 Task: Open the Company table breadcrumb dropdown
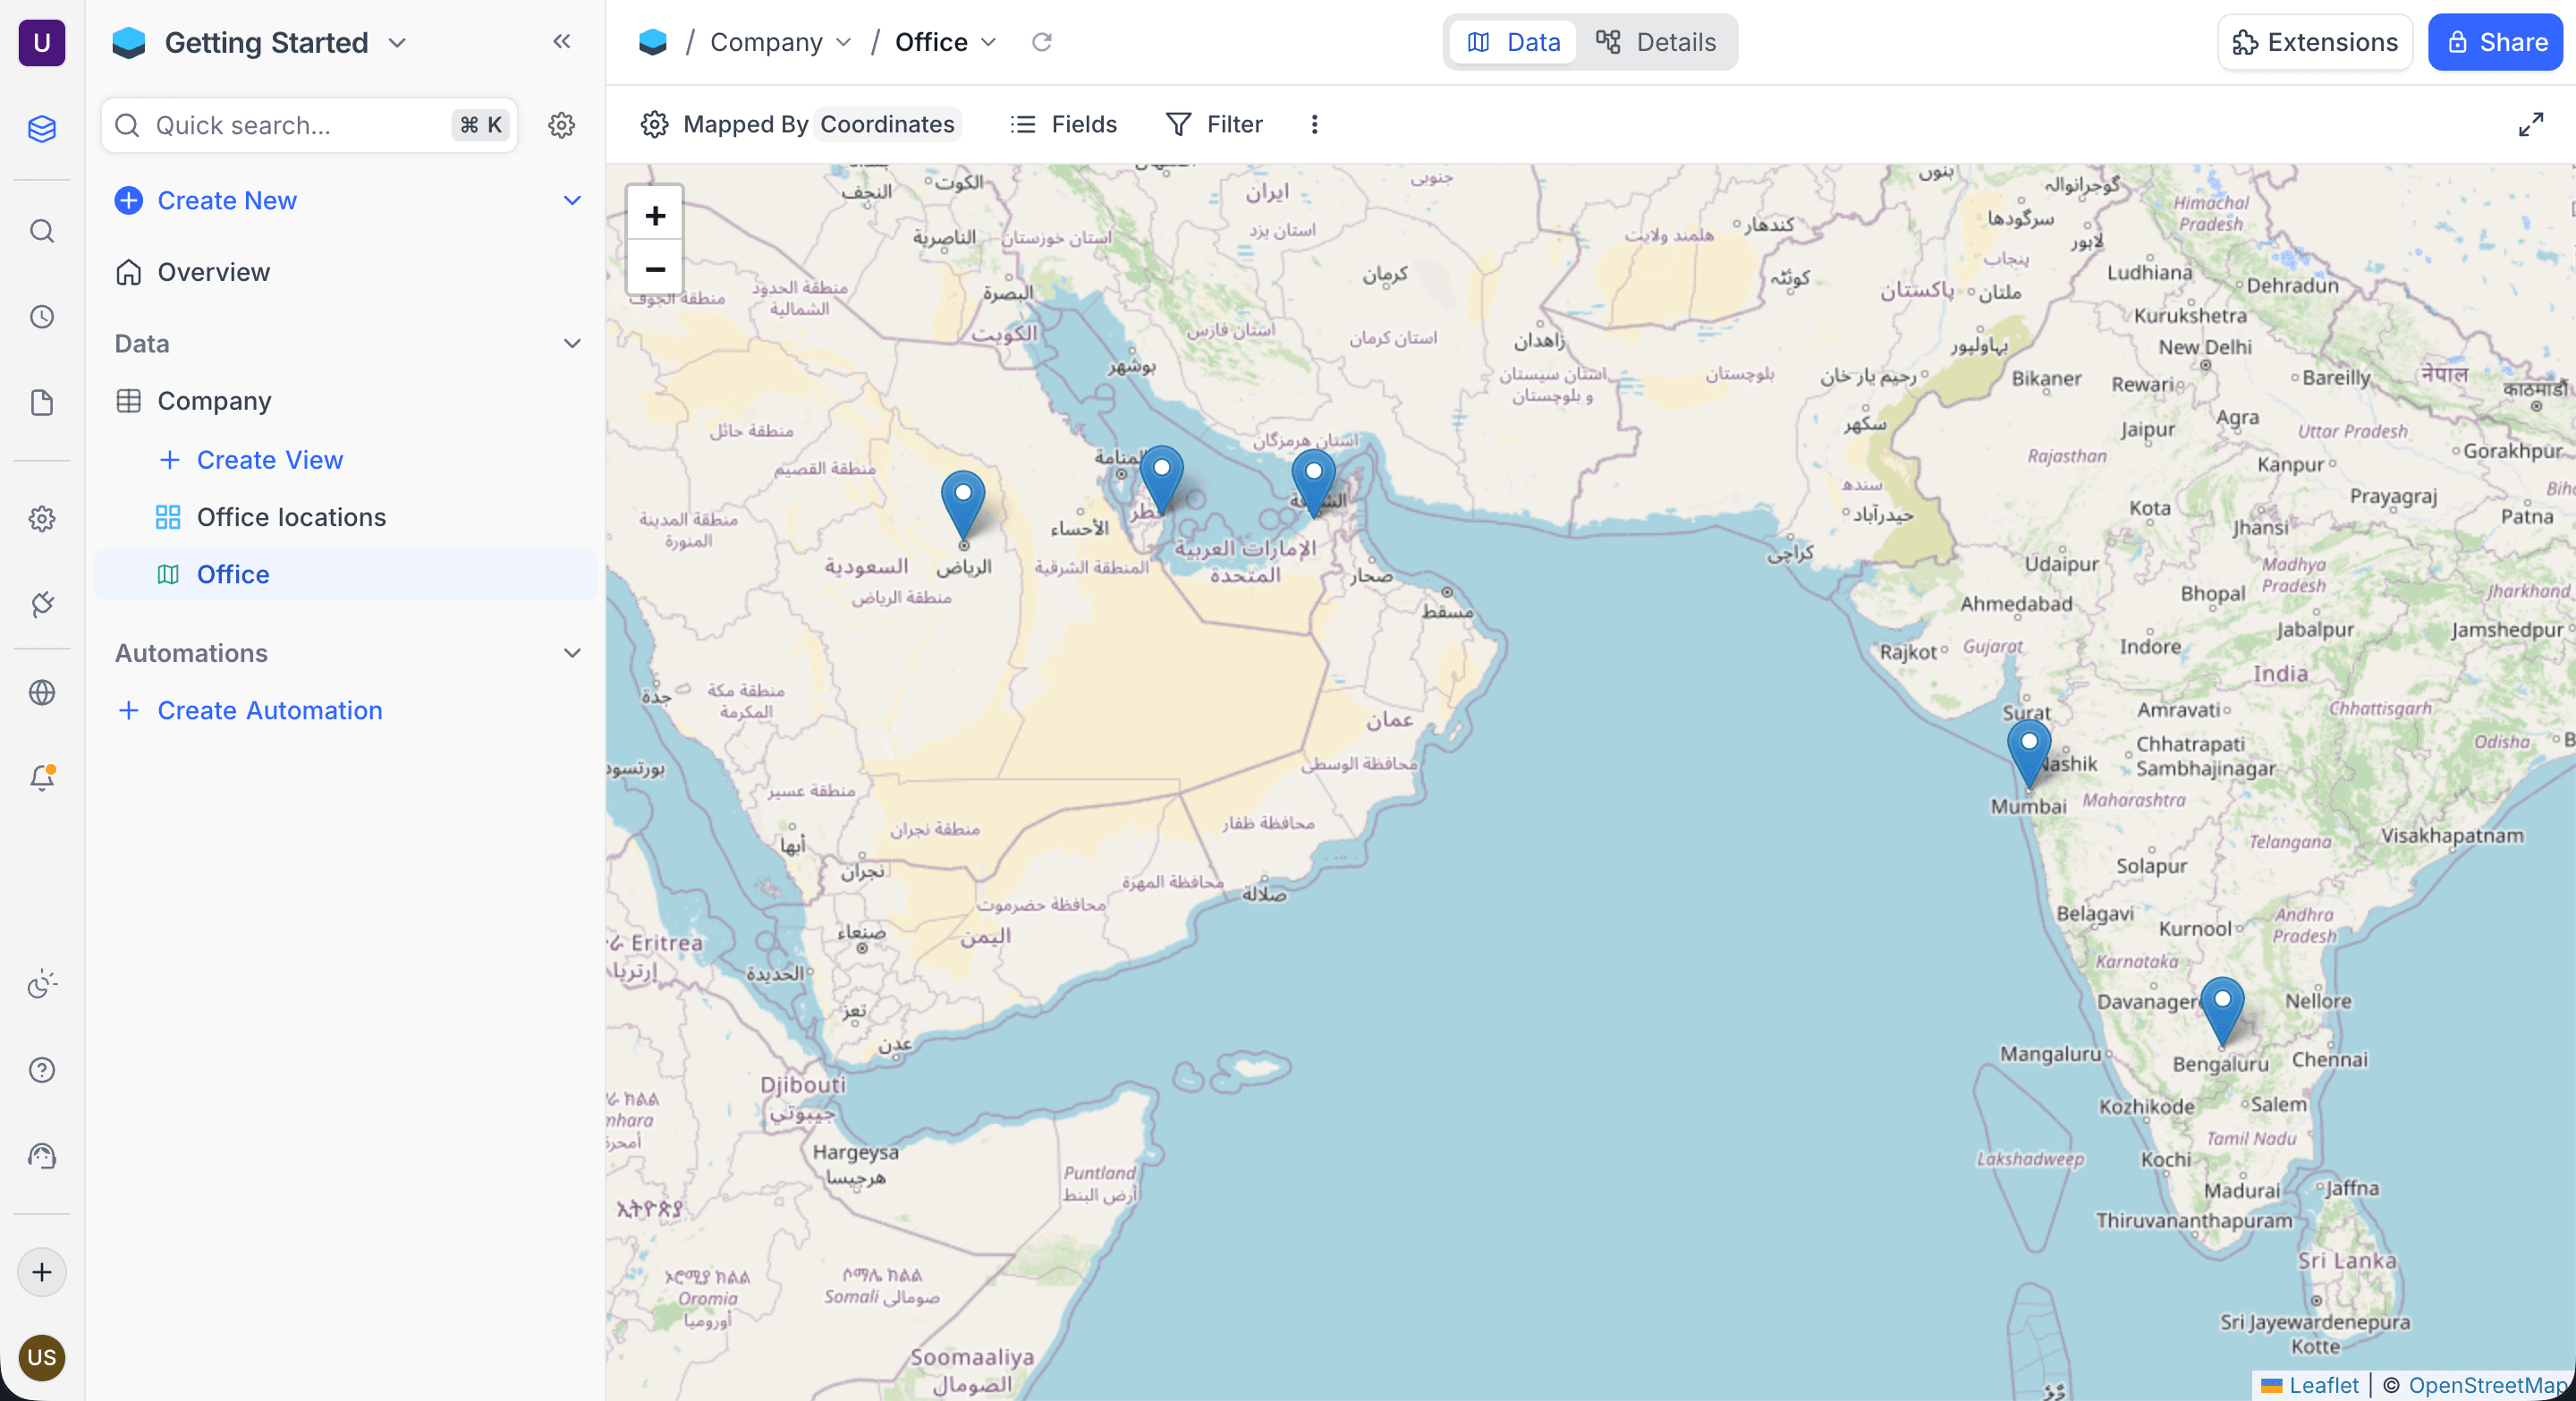(x=843, y=42)
